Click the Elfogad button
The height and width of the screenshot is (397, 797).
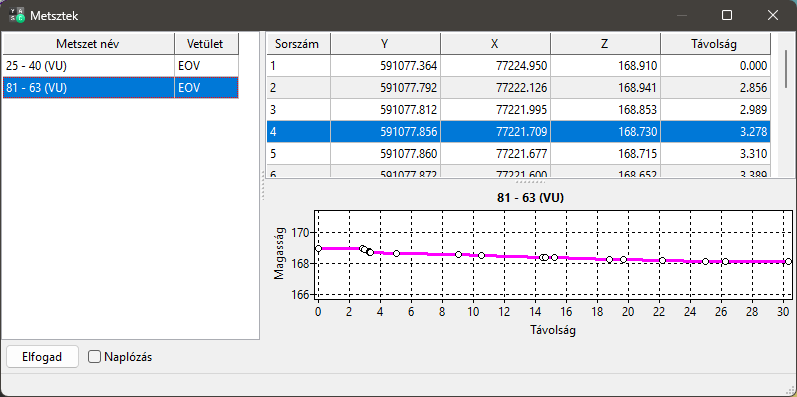tap(42, 357)
